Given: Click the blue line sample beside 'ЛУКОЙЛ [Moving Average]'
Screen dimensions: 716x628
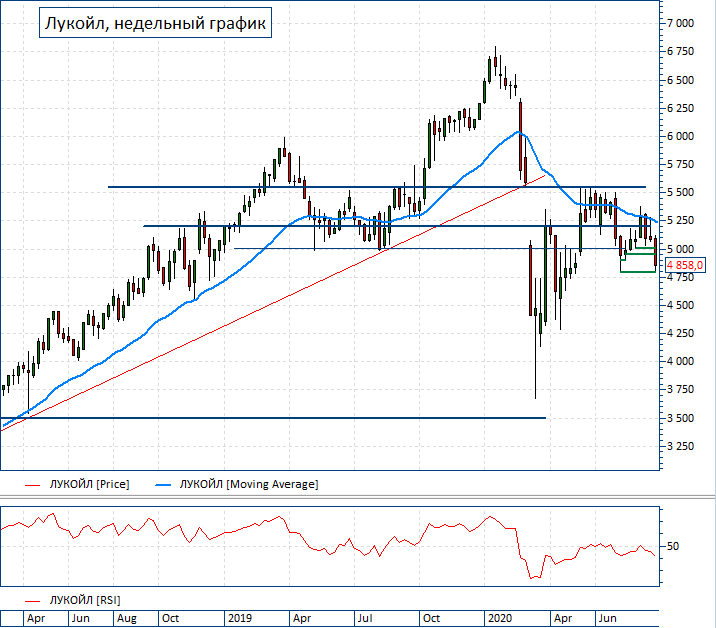Looking at the screenshot, I should 163,485.
